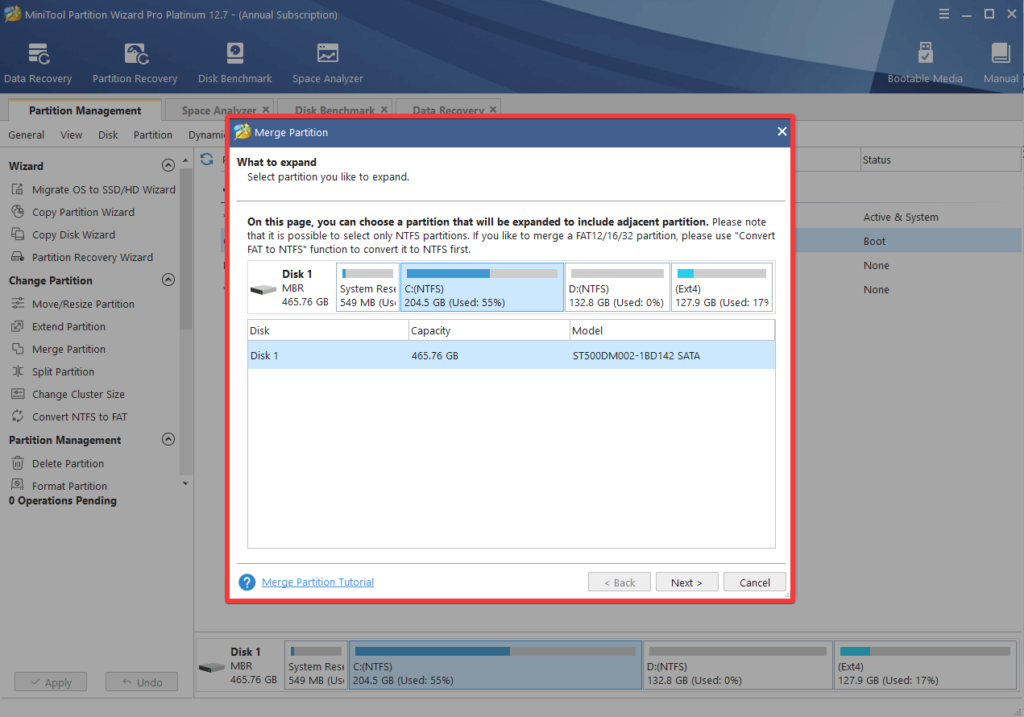Select System Reserved partition in dialog
This screenshot has width=1024, height=717.
368,287
